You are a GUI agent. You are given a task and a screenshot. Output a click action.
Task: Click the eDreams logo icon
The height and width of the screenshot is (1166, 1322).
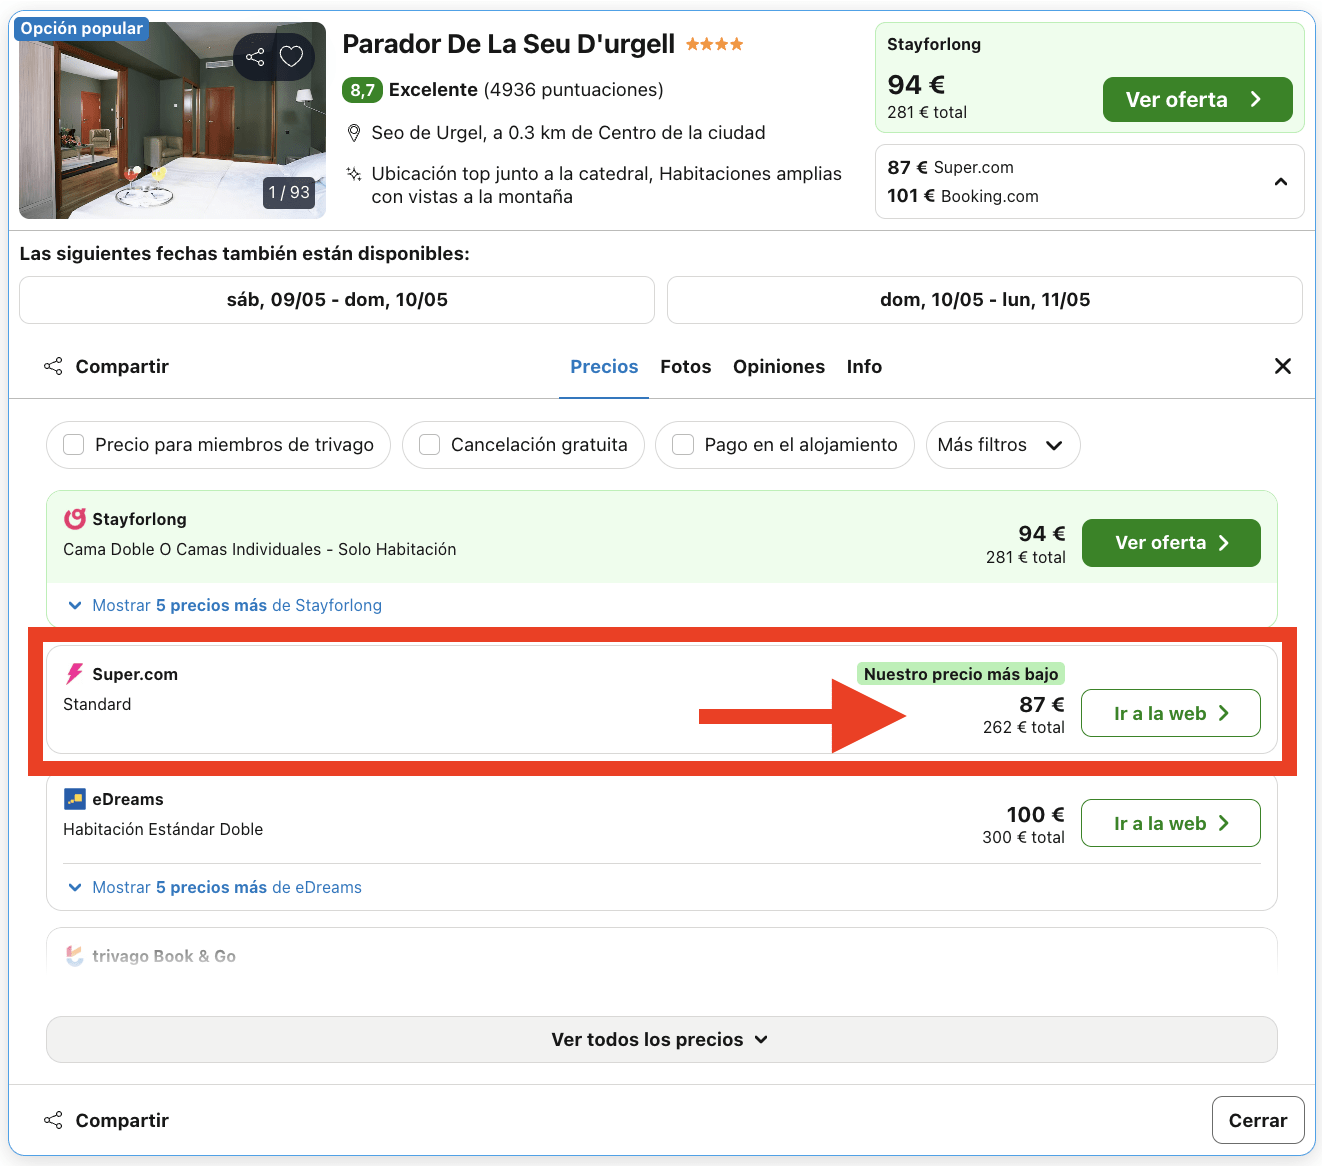(x=74, y=799)
